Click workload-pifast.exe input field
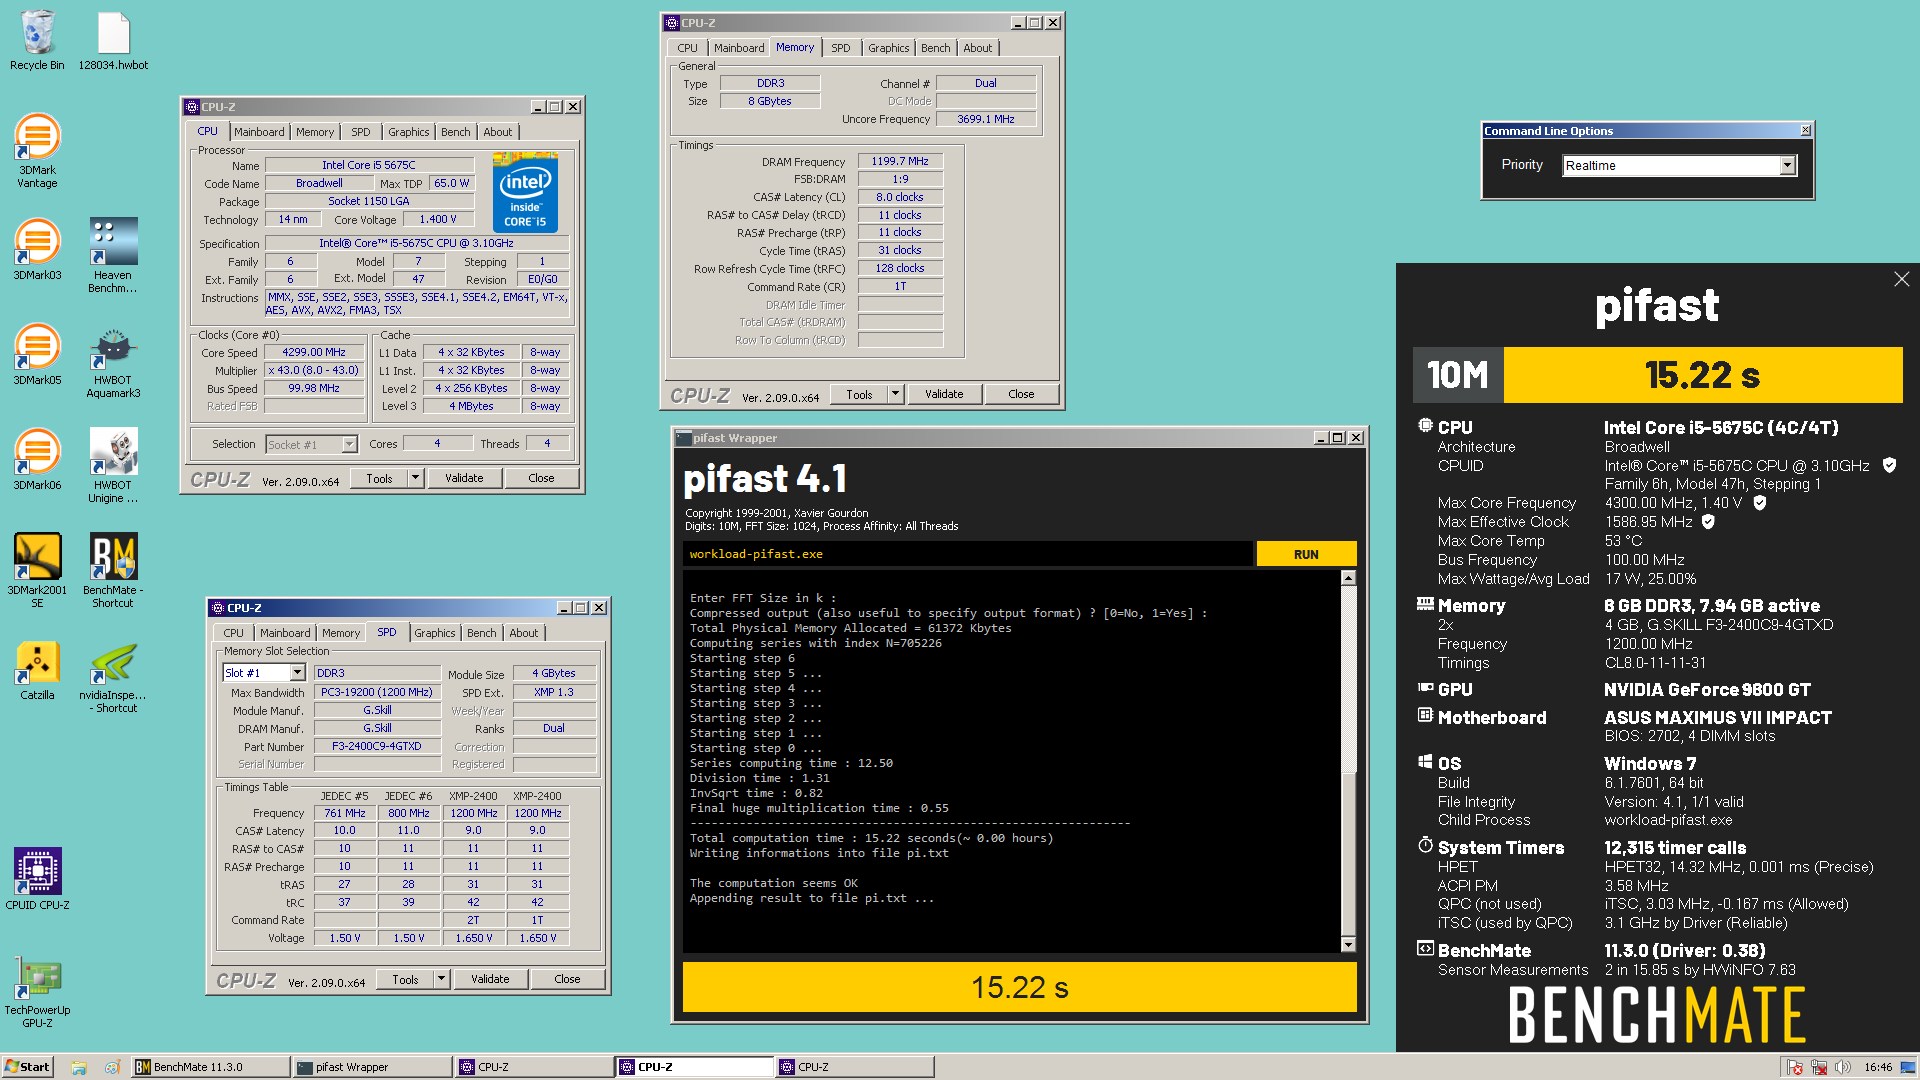This screenshot has height=1080, width=1920. coord(967,554)
